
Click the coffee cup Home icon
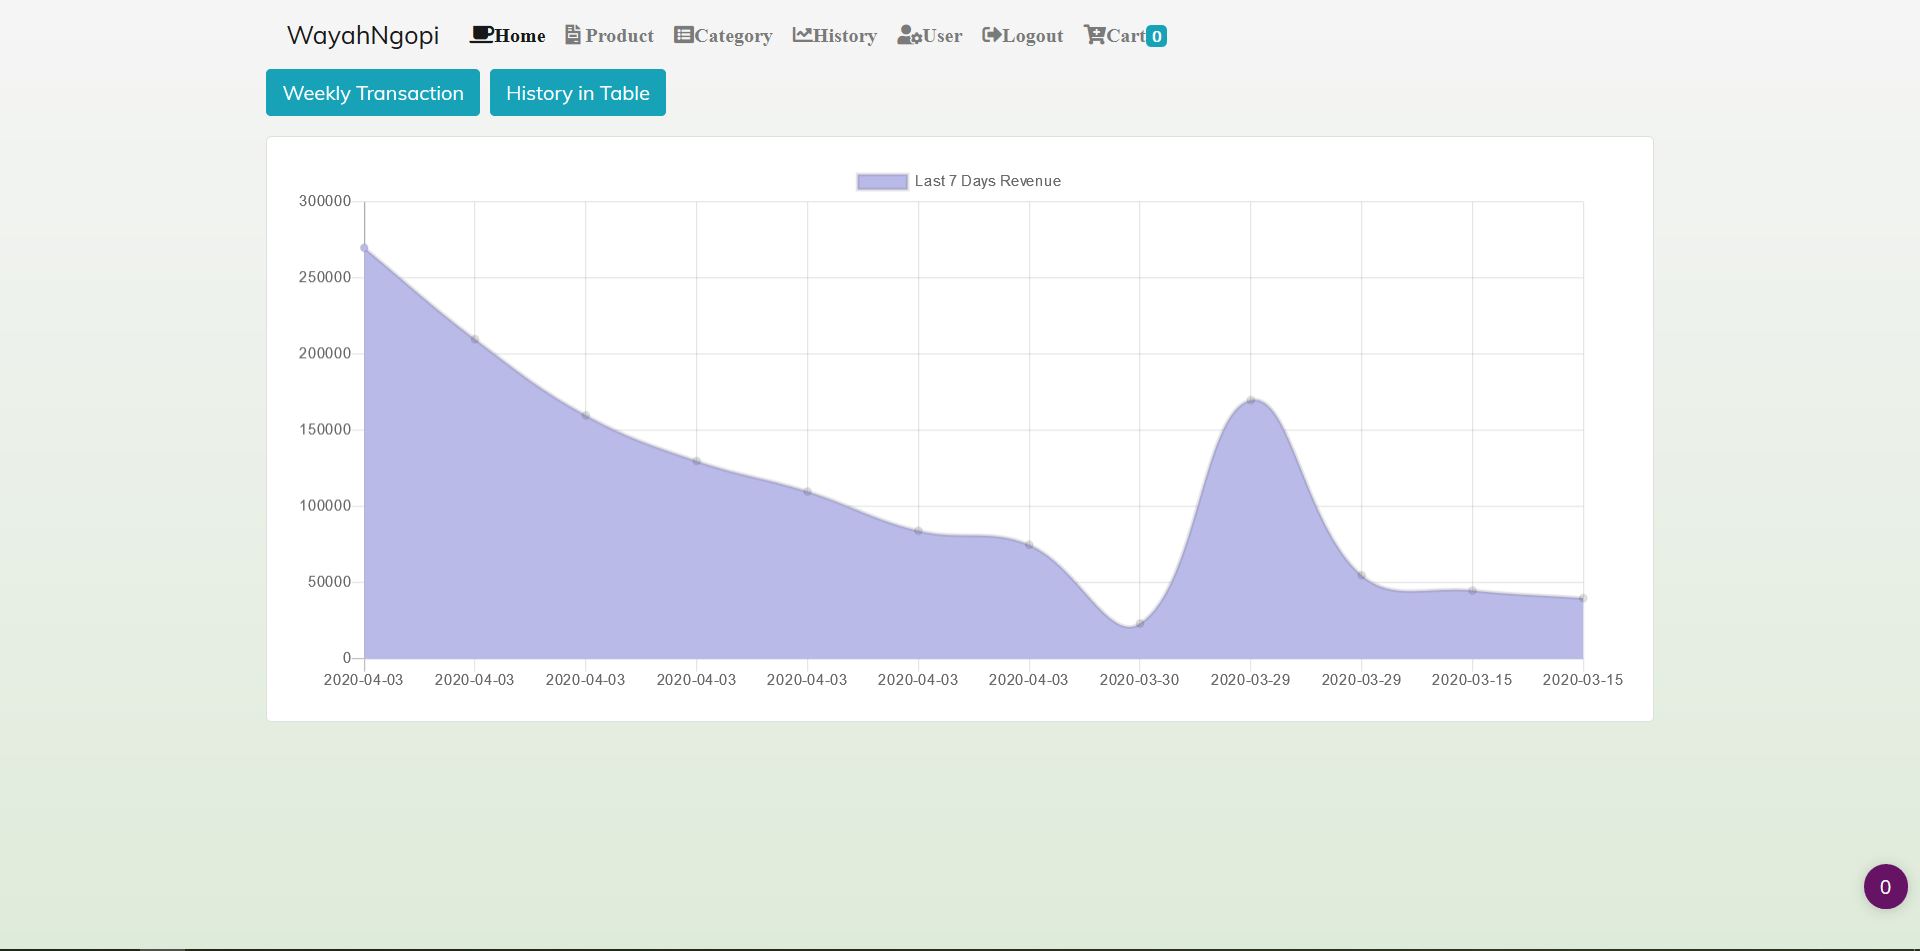(482, 35)
